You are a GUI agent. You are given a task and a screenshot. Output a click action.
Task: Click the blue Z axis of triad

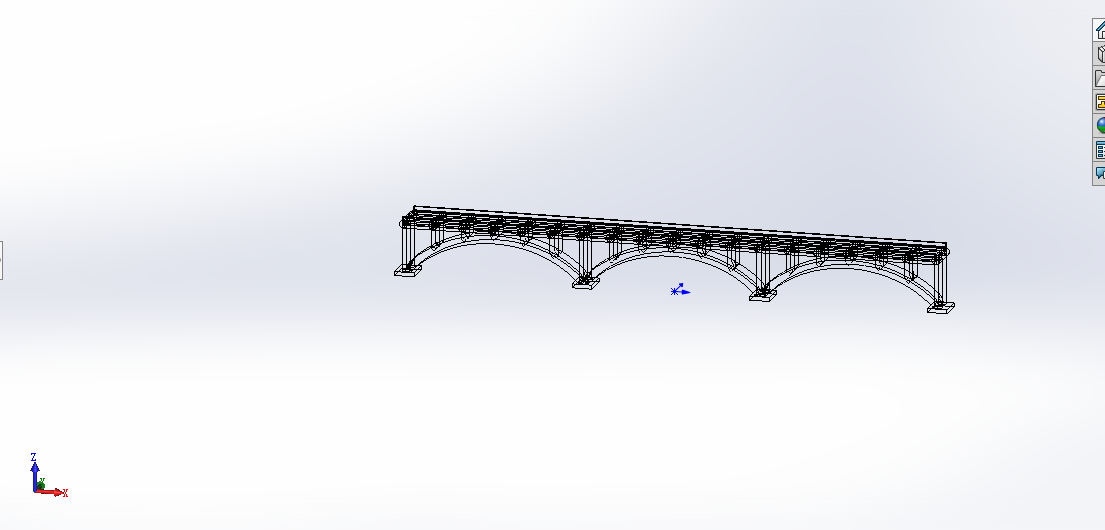(35, 473)
